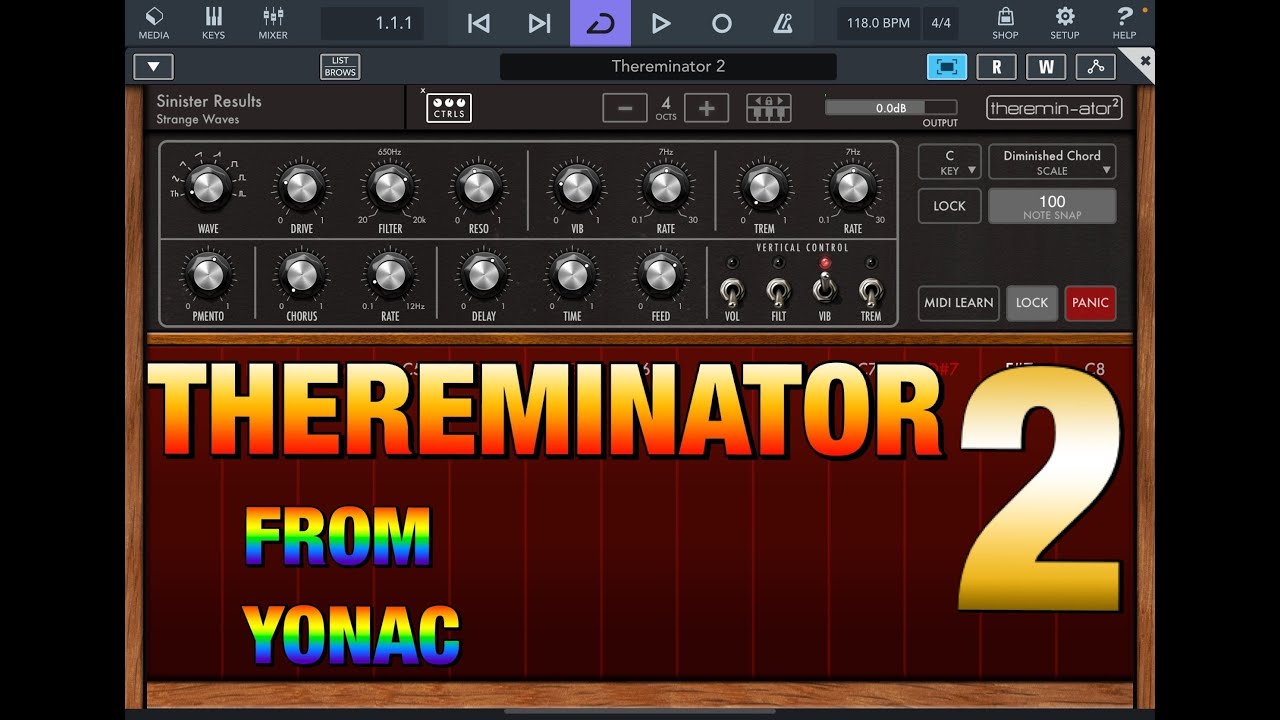Screen dimensions: 1280x720
Task: Open the List Brows preset browser
Action: tap(340, 67)
